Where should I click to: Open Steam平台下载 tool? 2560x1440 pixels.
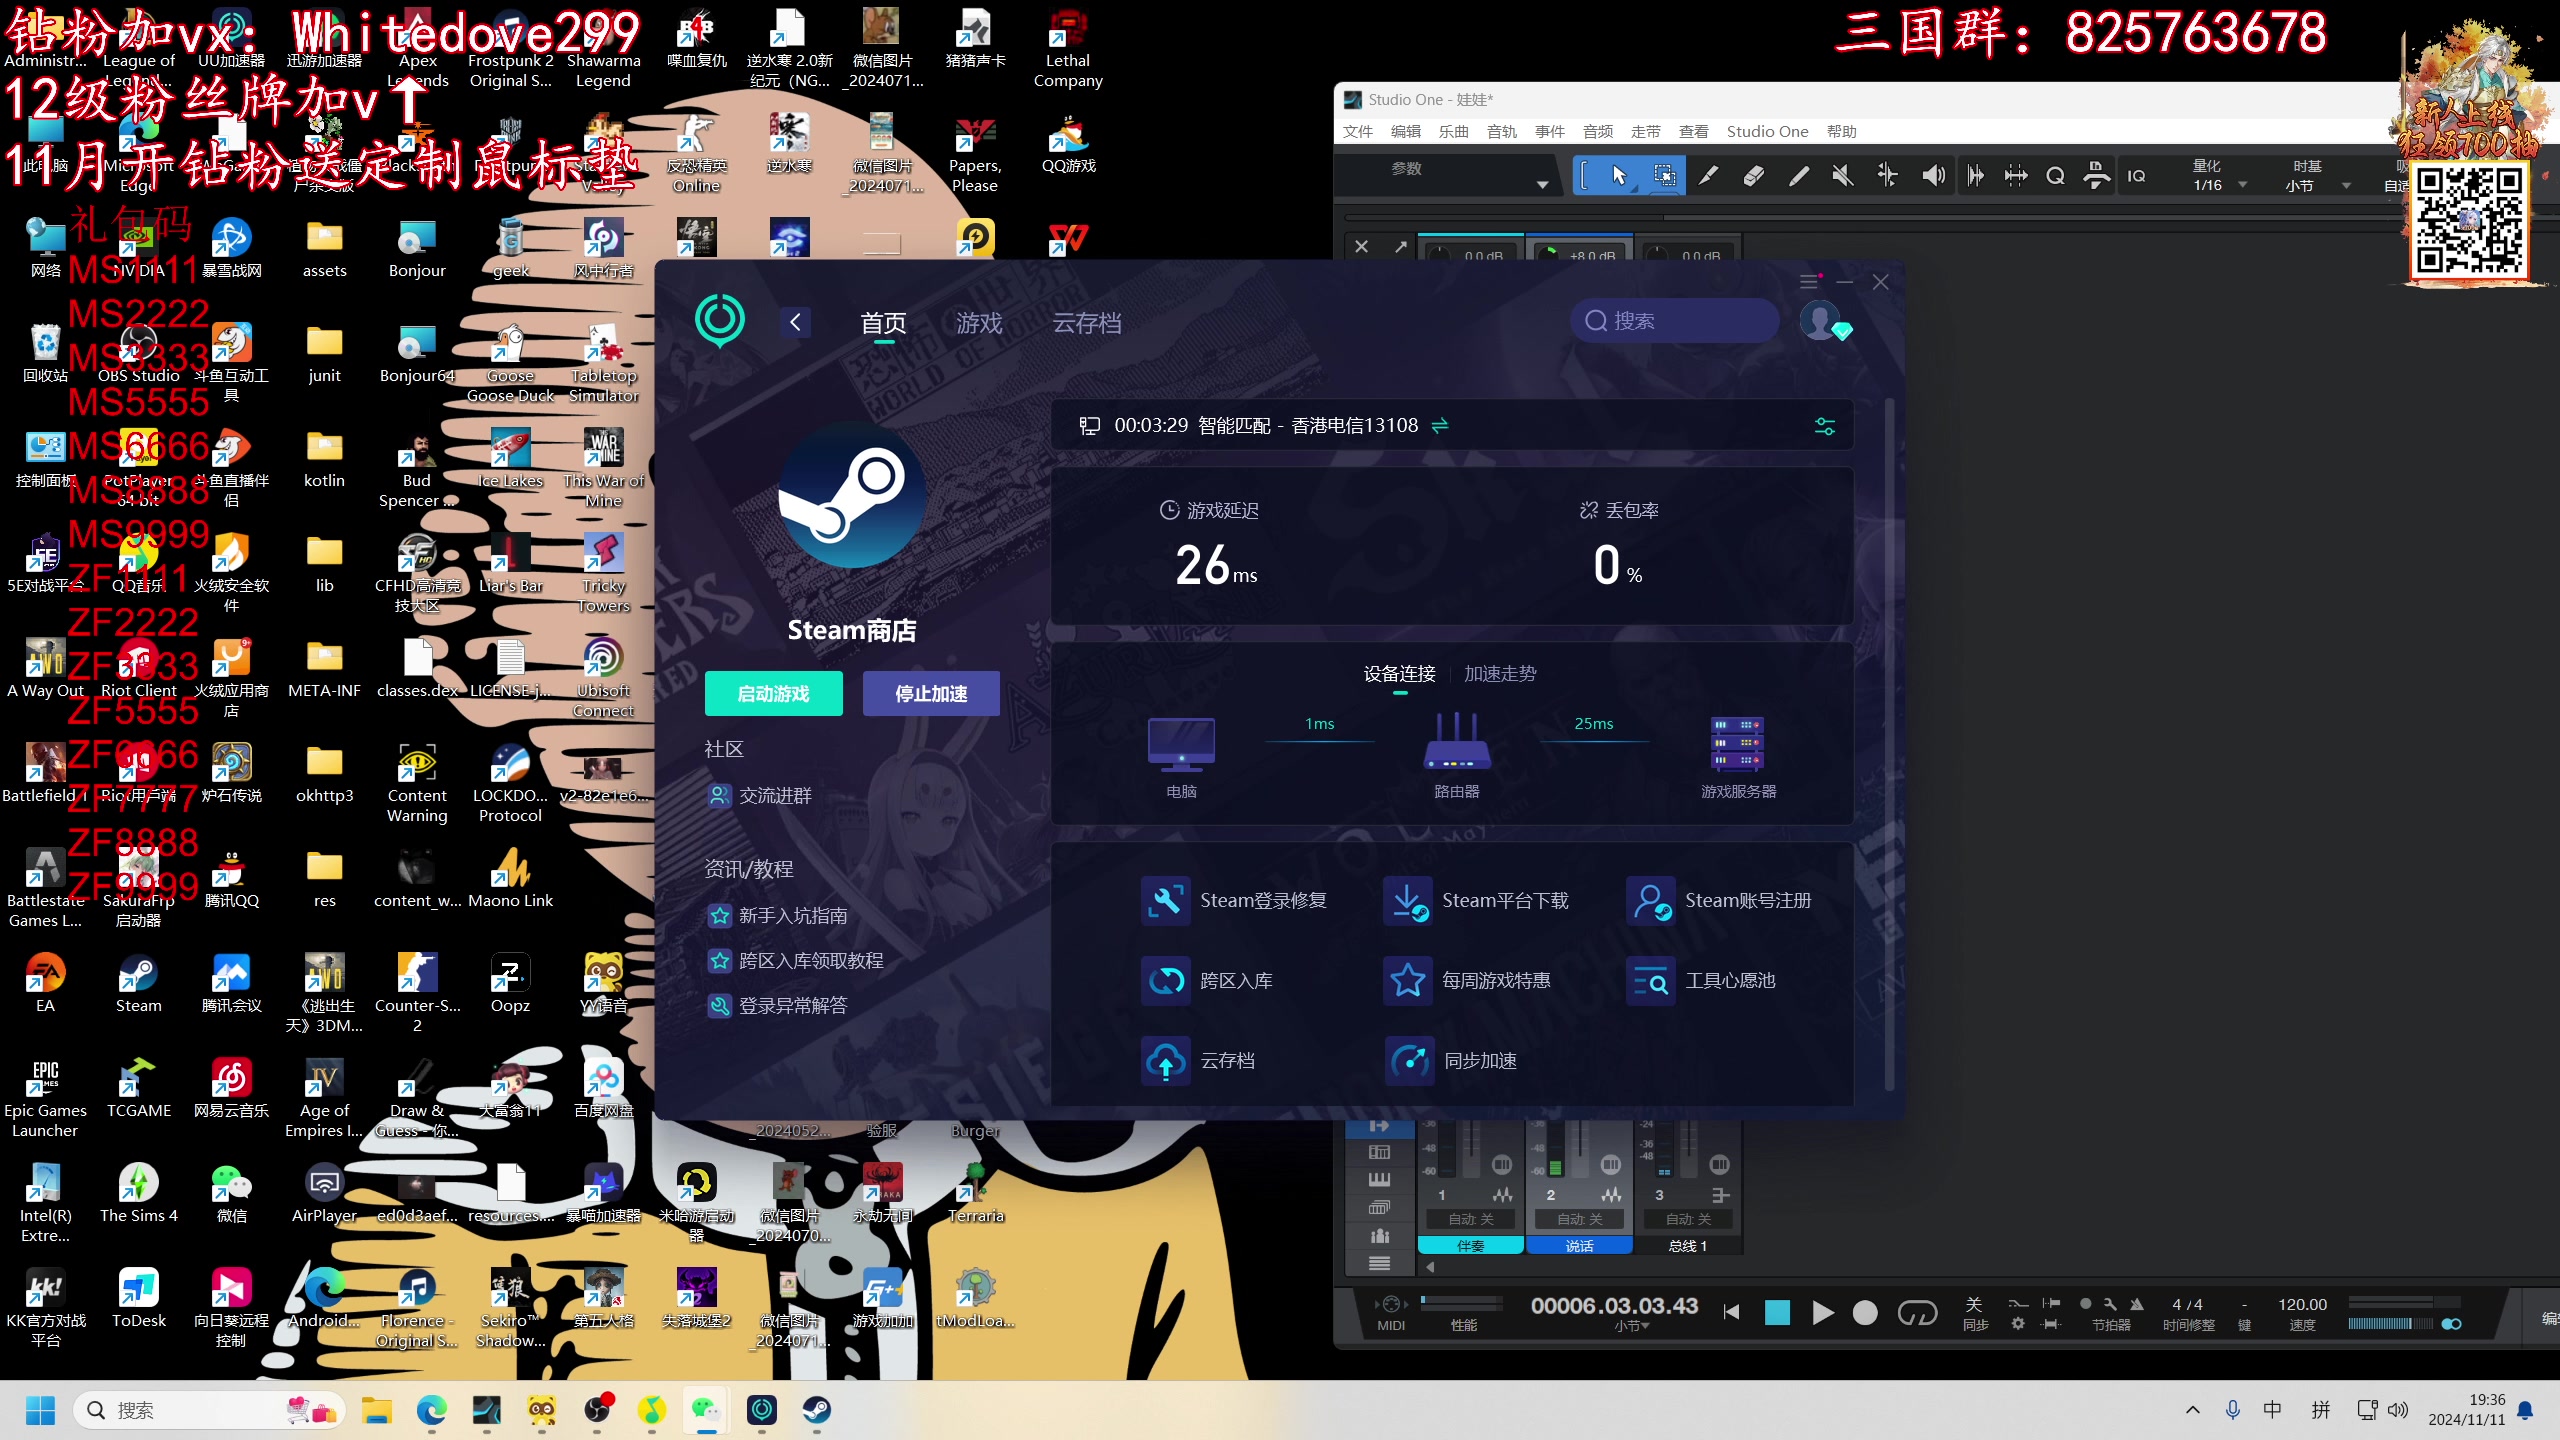(1476, 900)
